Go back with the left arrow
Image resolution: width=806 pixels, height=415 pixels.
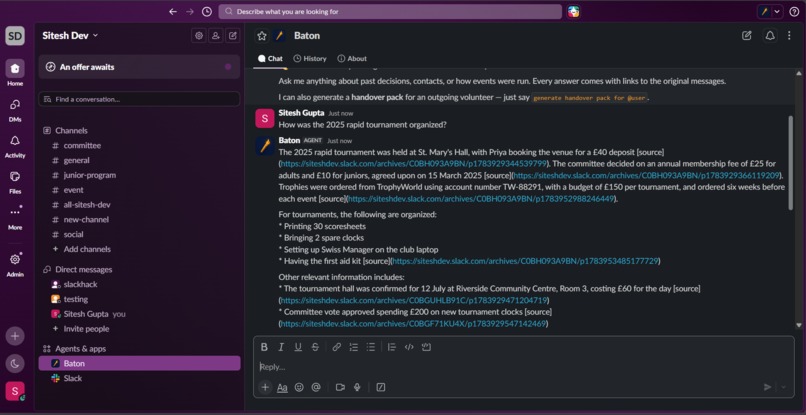pos(173,11)
